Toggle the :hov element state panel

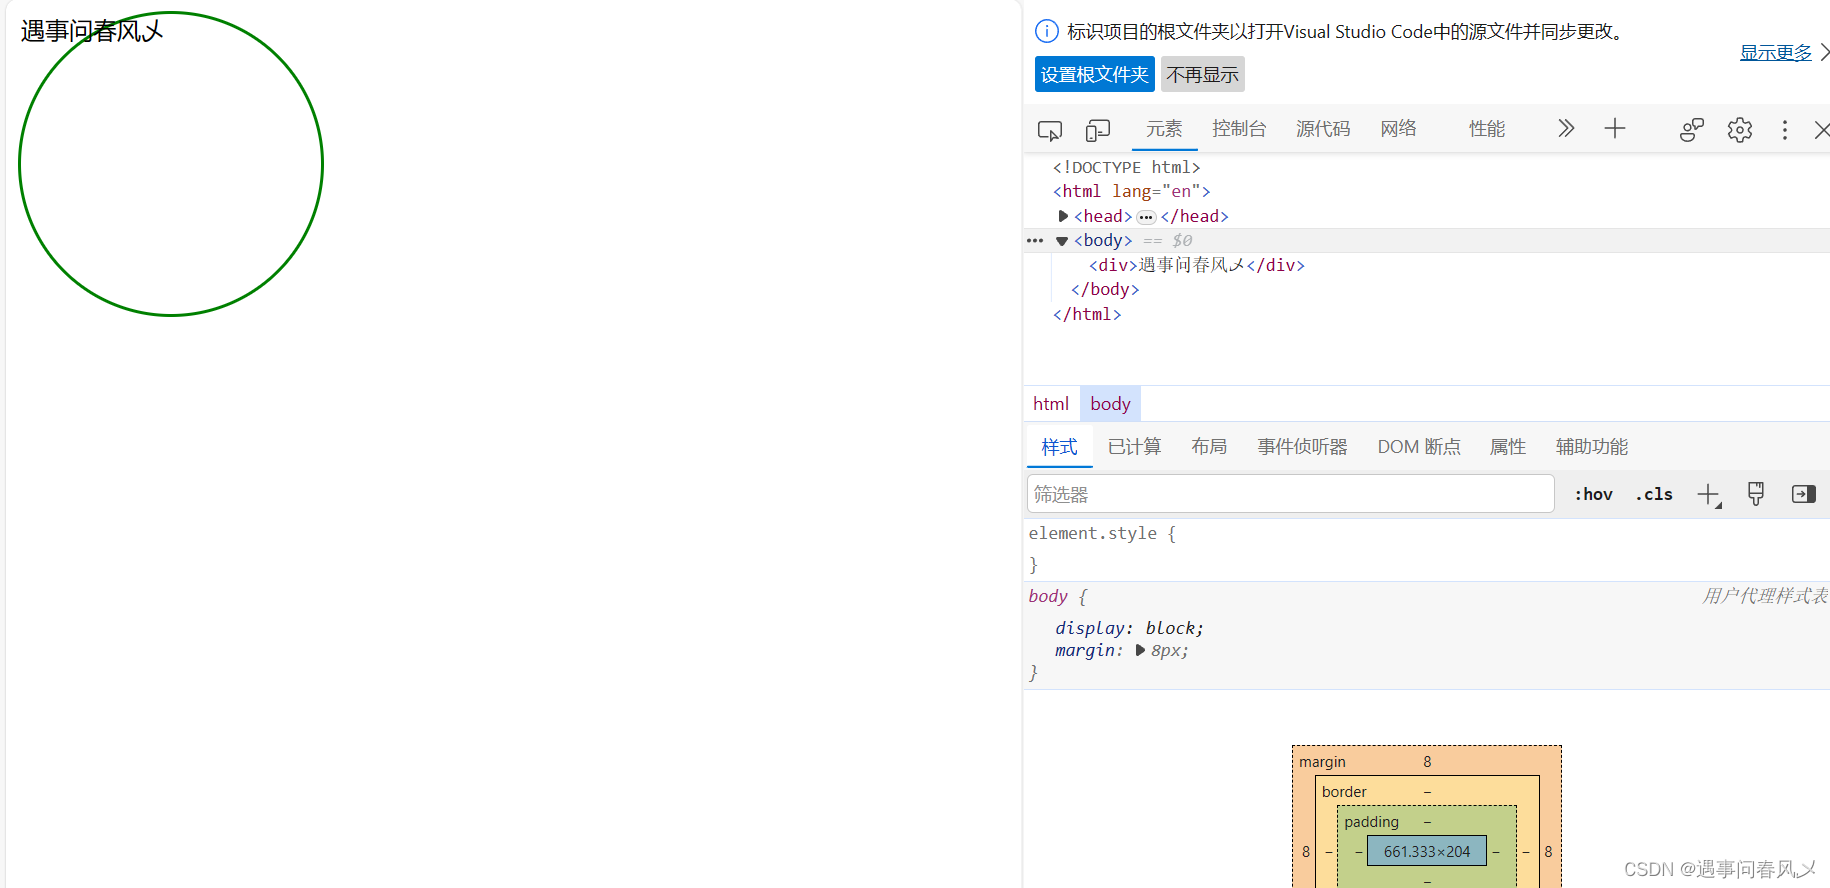click(1593, 494)
